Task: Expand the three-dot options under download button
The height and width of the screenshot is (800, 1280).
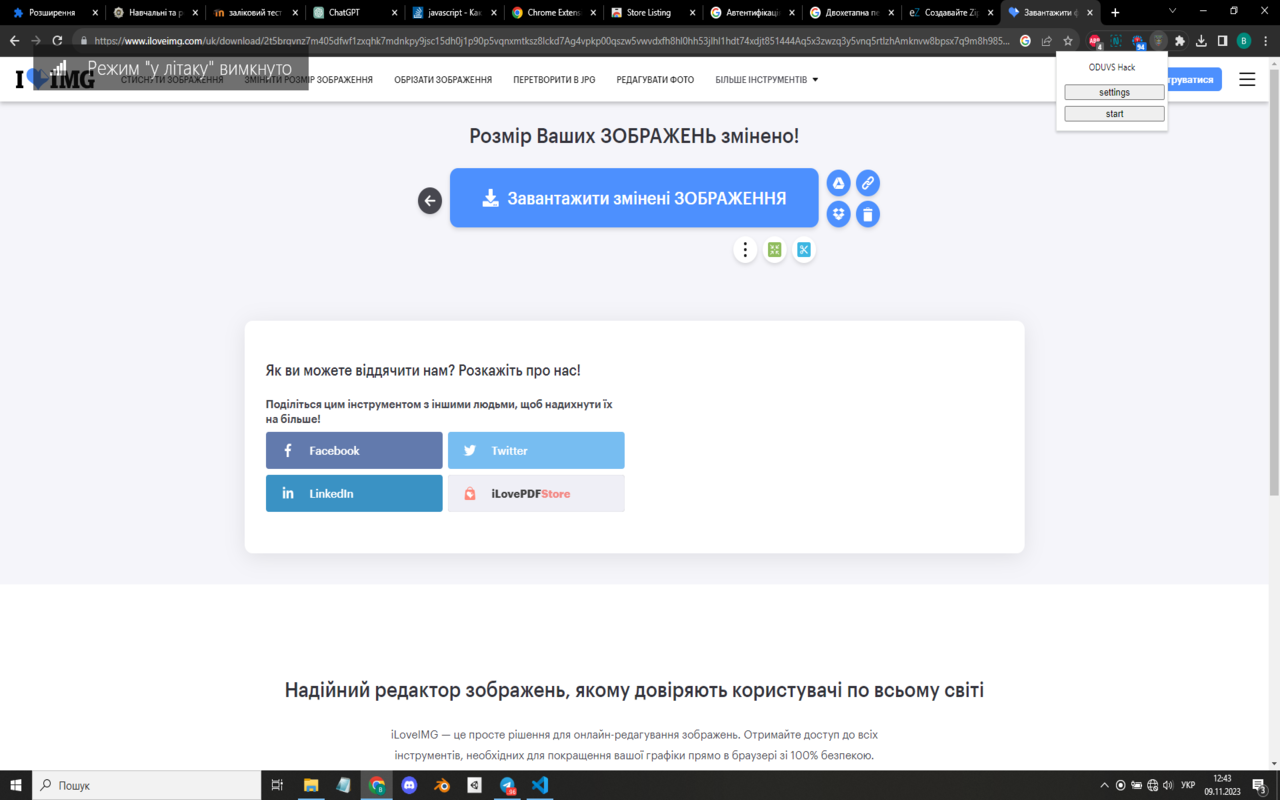Action: pyautogui.click(x=745, y=250)
